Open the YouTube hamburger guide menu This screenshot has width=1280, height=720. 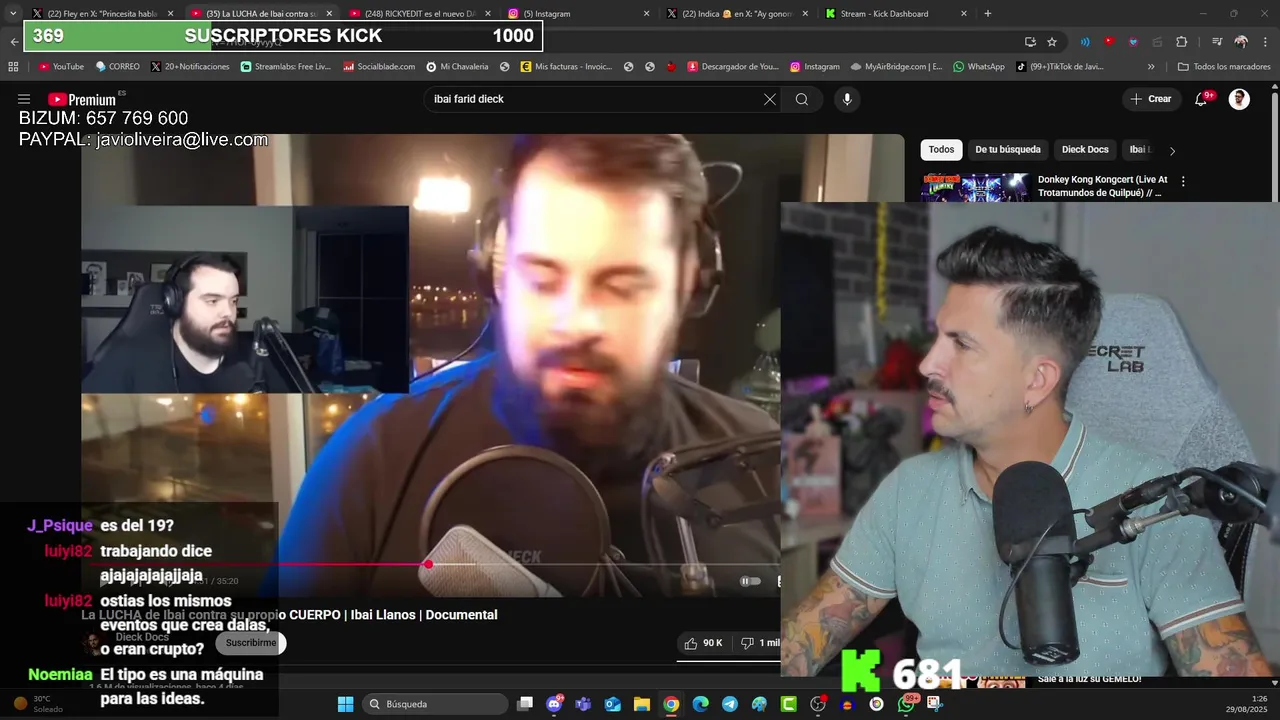[x=24, y=99]
